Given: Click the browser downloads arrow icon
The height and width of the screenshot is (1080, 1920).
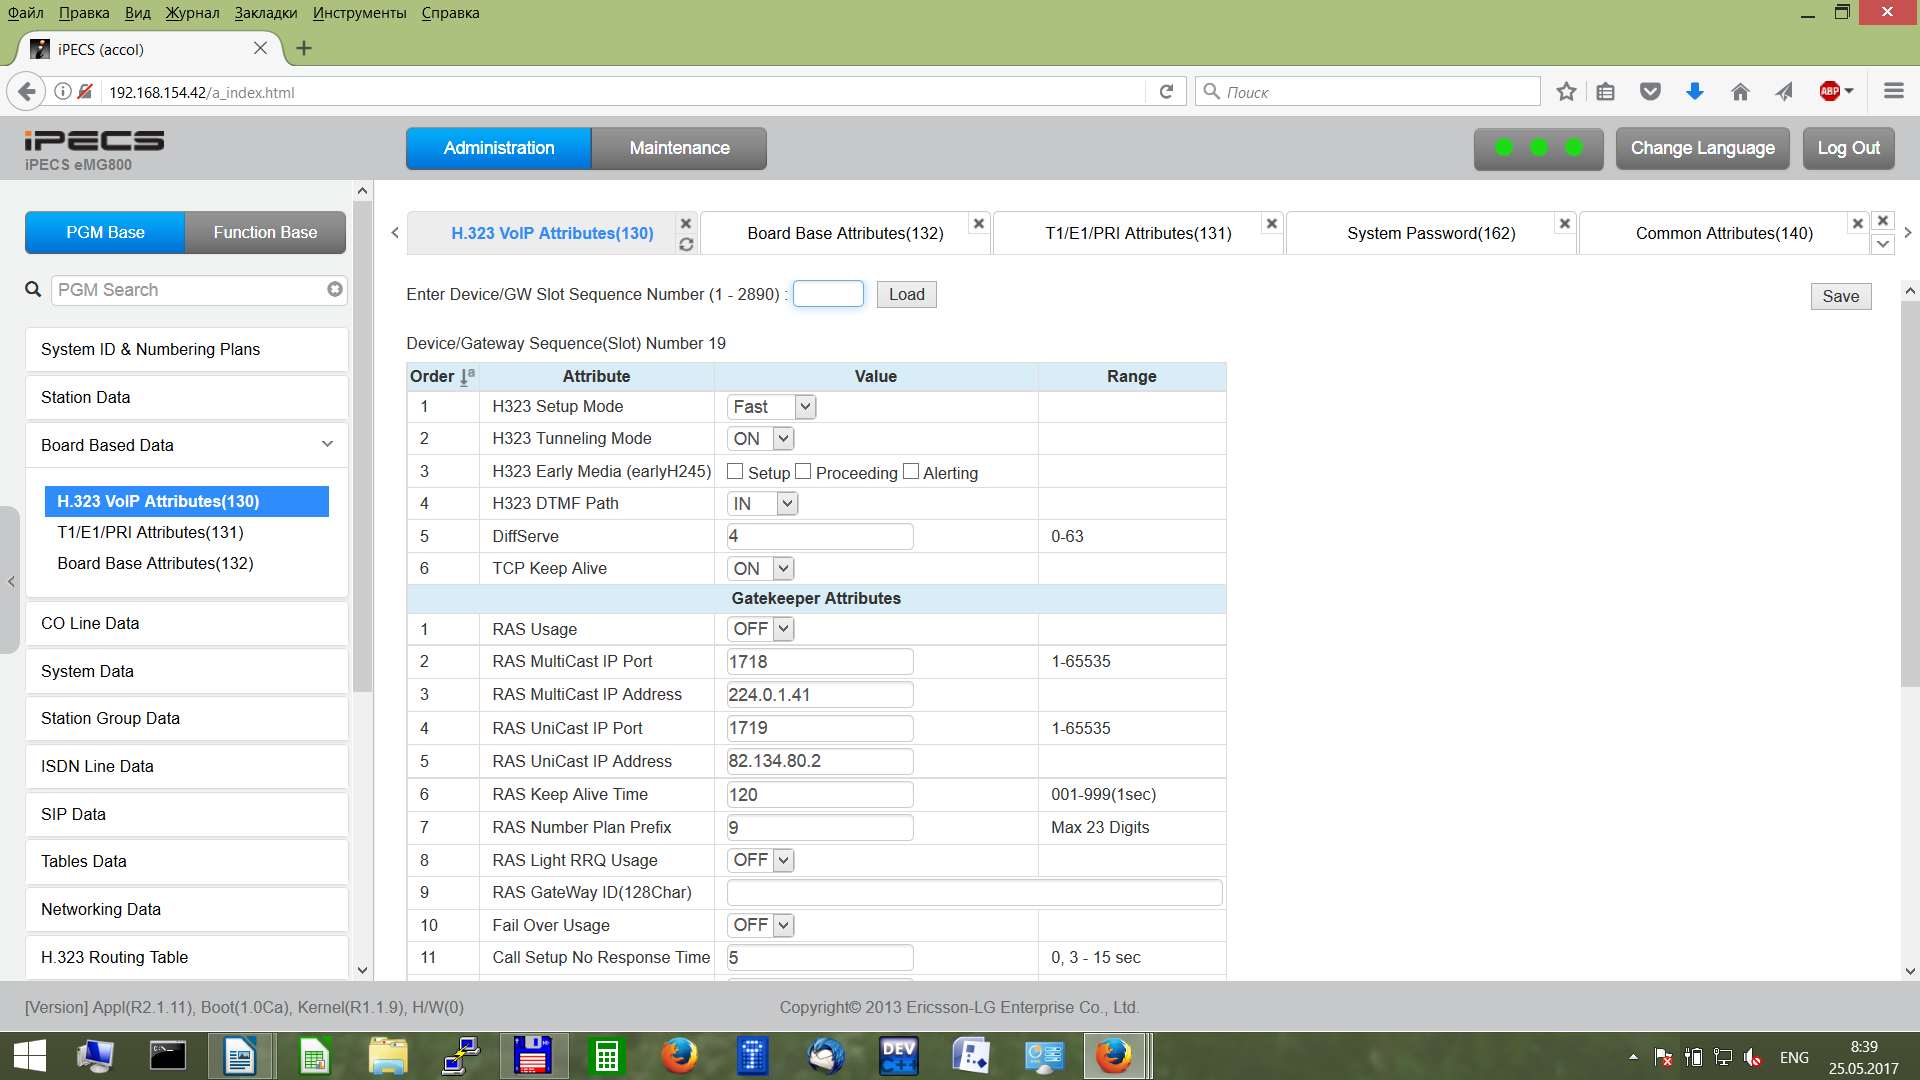Looking at the screenshot, I should [1694, 92].
